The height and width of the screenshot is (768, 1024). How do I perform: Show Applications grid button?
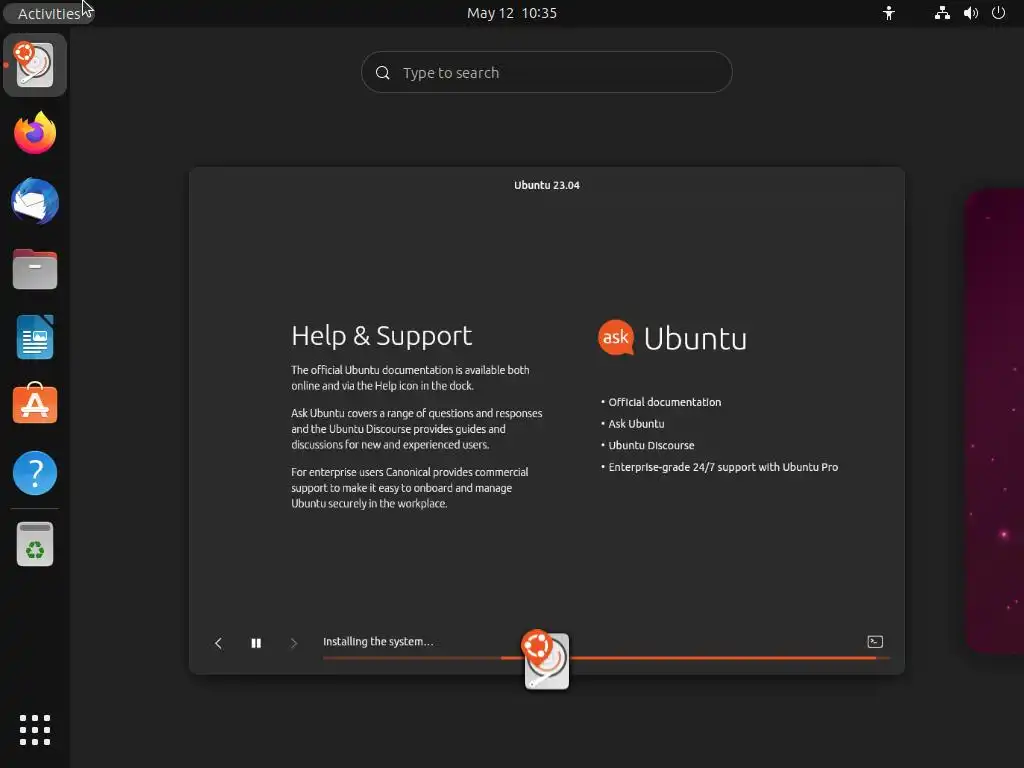(35, 729)
